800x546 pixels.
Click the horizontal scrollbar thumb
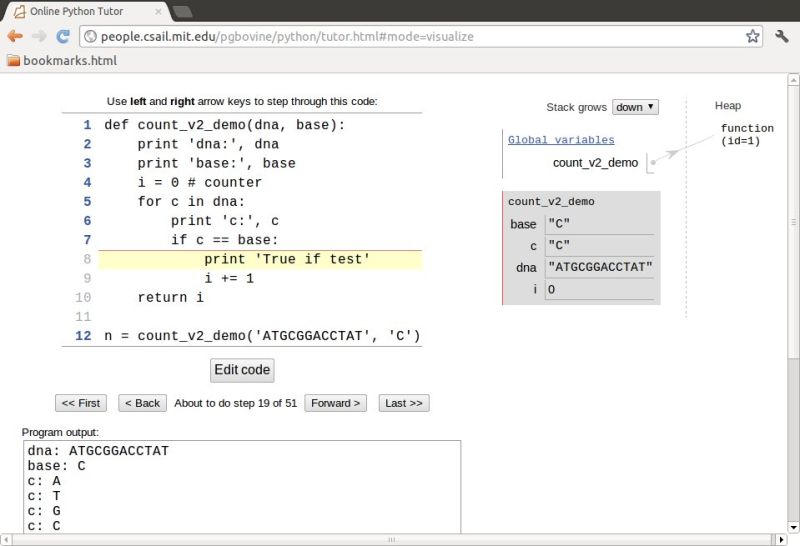(391, 539)
